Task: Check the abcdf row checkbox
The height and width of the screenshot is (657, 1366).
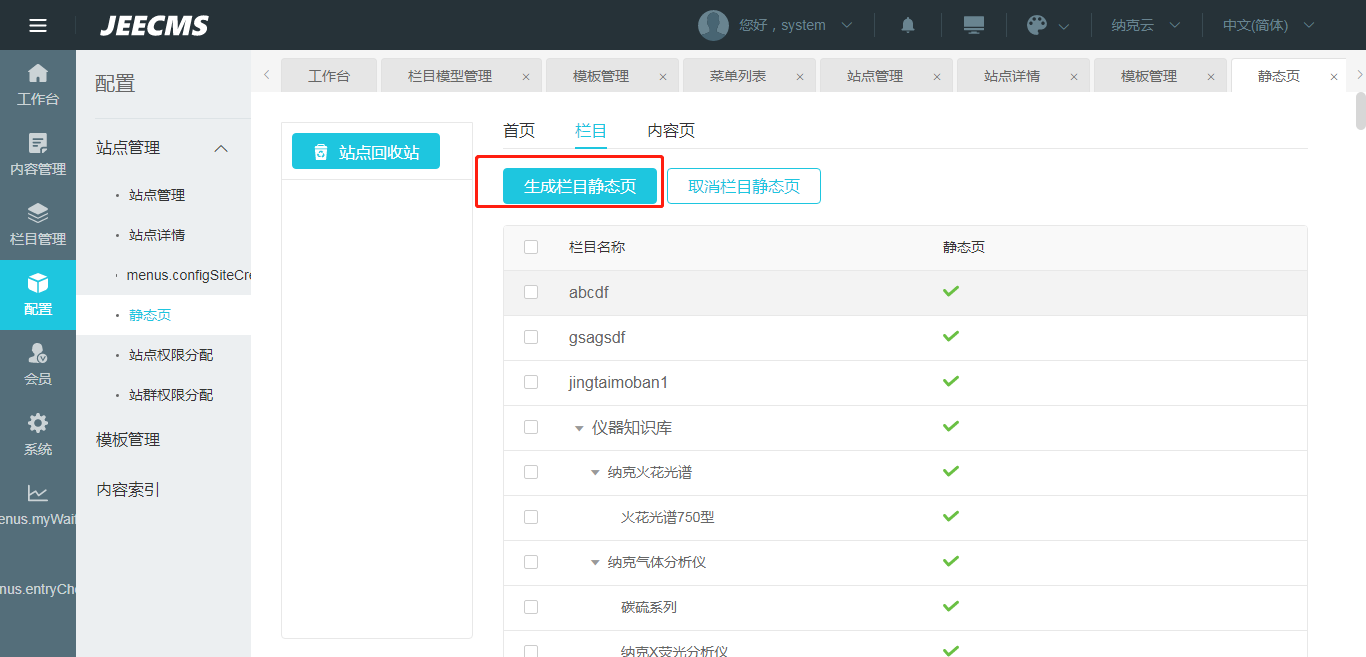Action: point(531,292)
